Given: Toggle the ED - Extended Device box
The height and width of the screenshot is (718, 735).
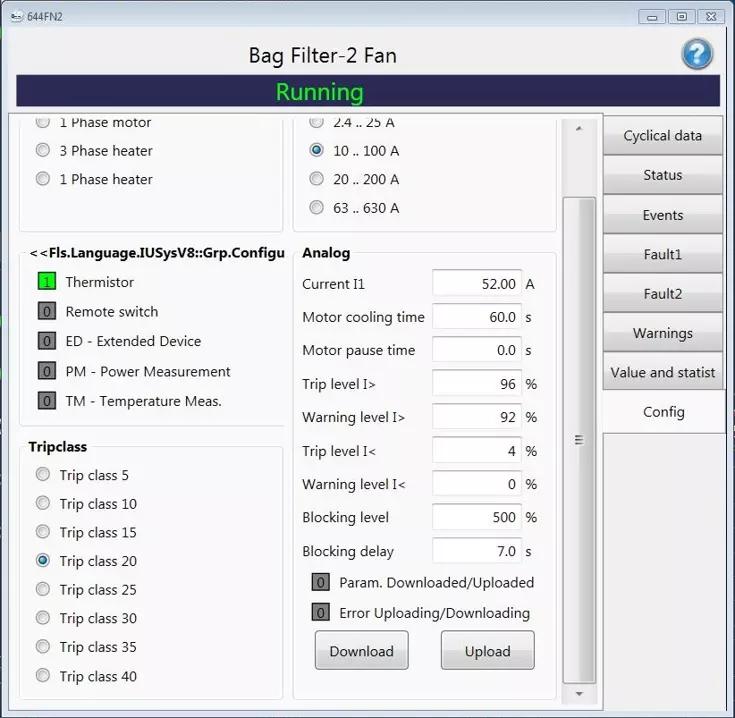Looking at the screenshot, I should [46, 341].
